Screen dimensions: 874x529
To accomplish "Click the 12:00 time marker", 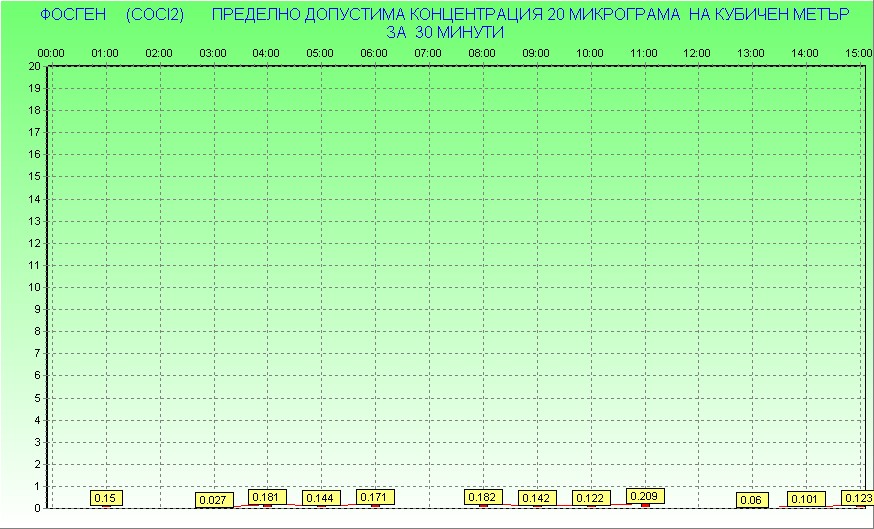I will [698, 53].
